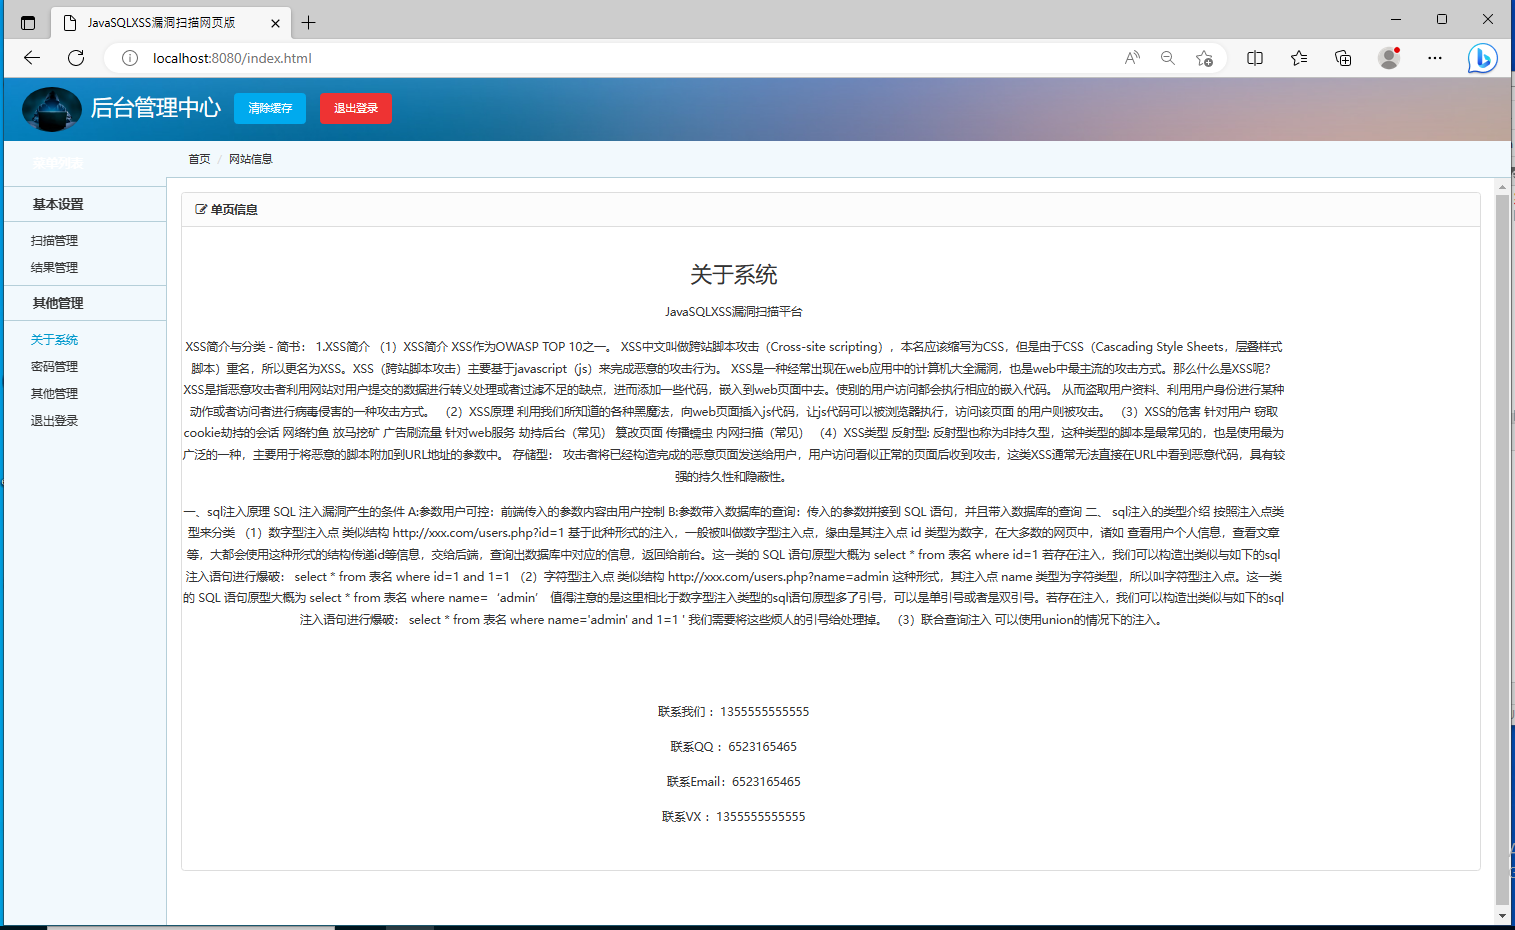Open split screen view in the browser

[1254, 58]
